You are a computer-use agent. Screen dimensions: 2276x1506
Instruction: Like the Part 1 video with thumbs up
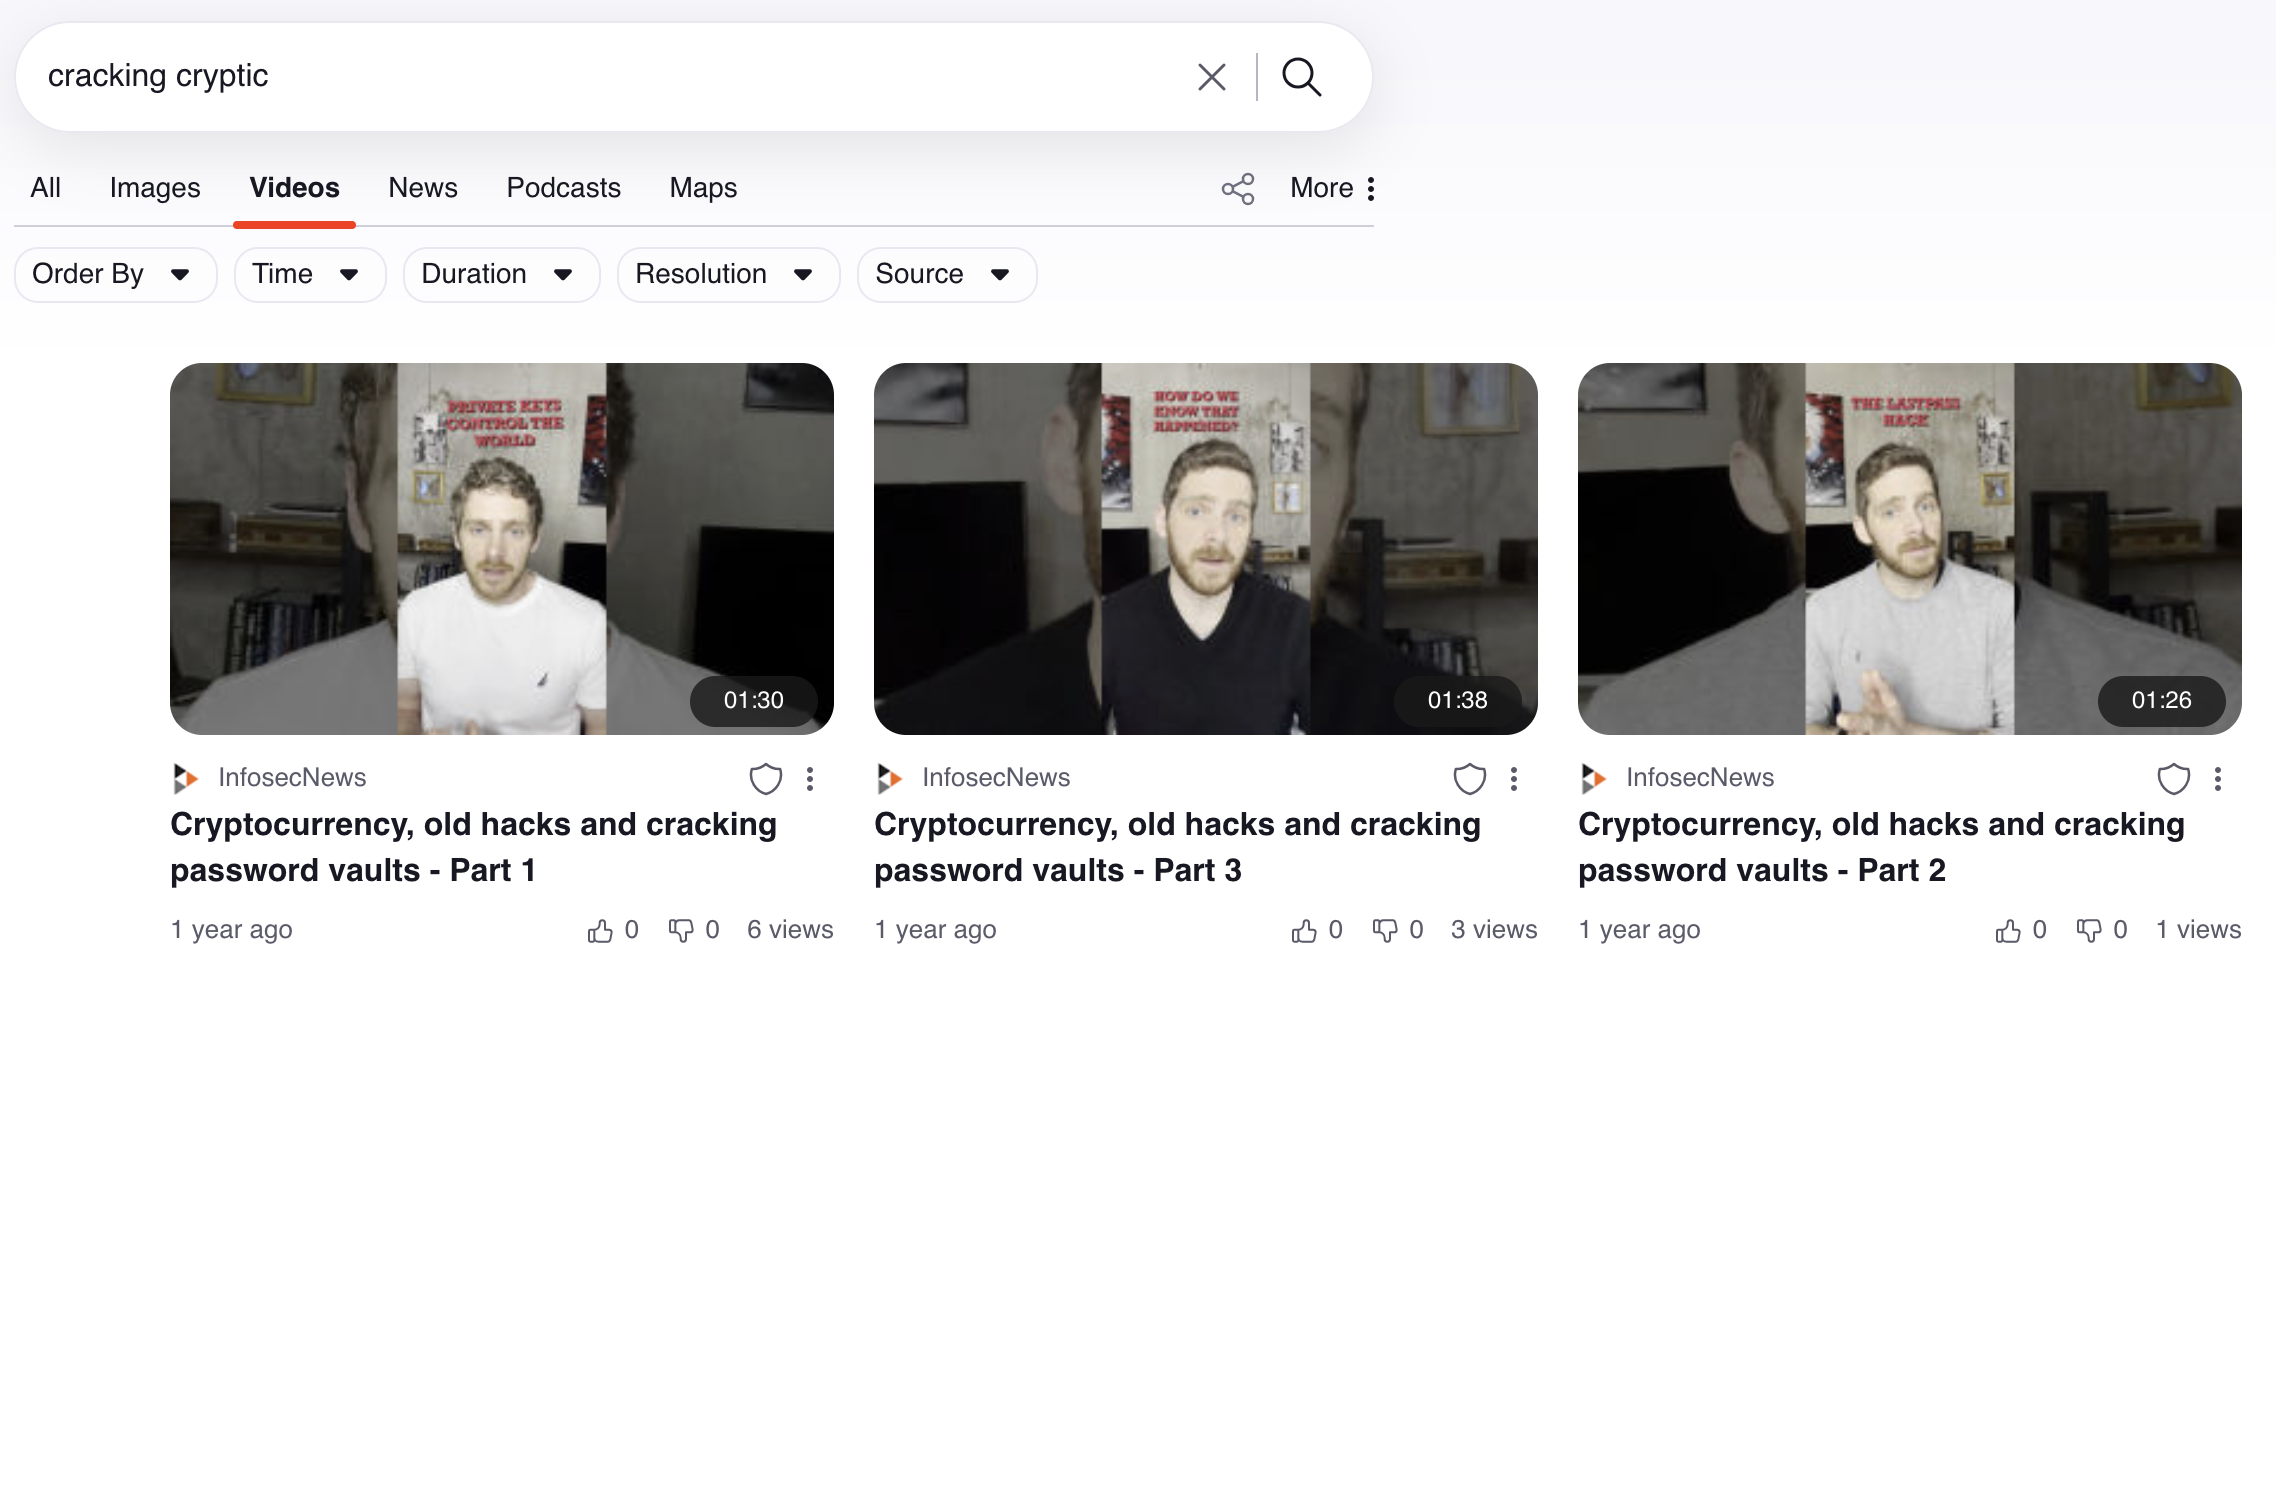coord(600,931)
